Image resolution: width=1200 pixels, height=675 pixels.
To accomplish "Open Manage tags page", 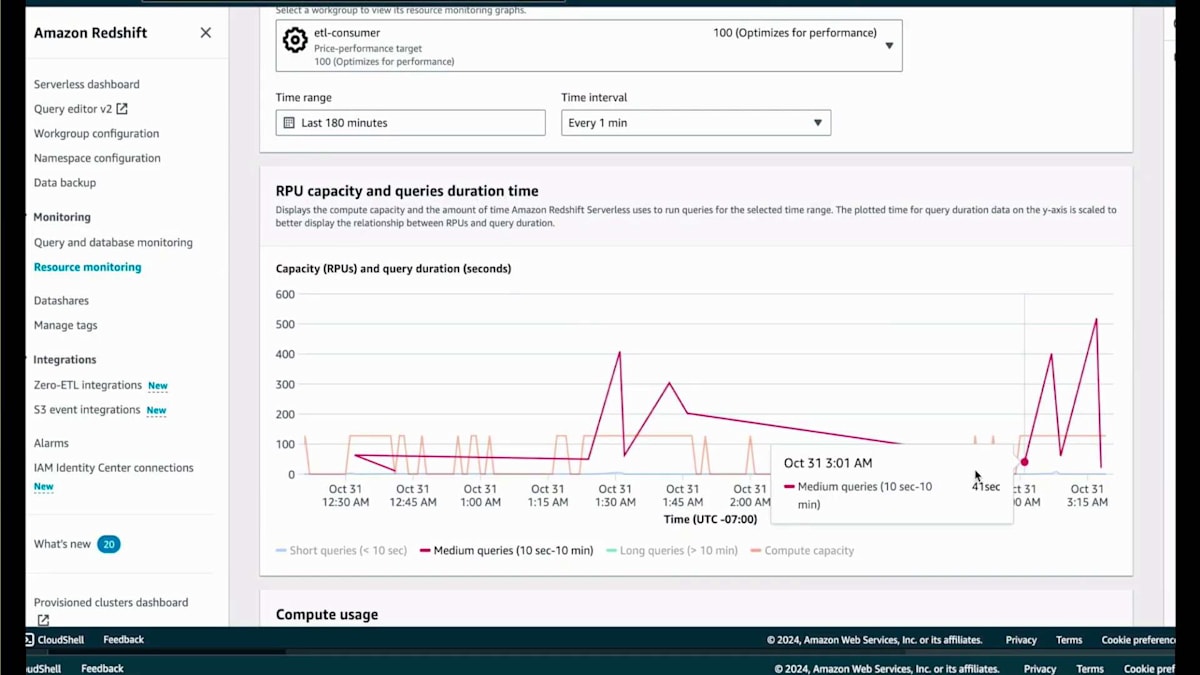I will click(65, 325).
